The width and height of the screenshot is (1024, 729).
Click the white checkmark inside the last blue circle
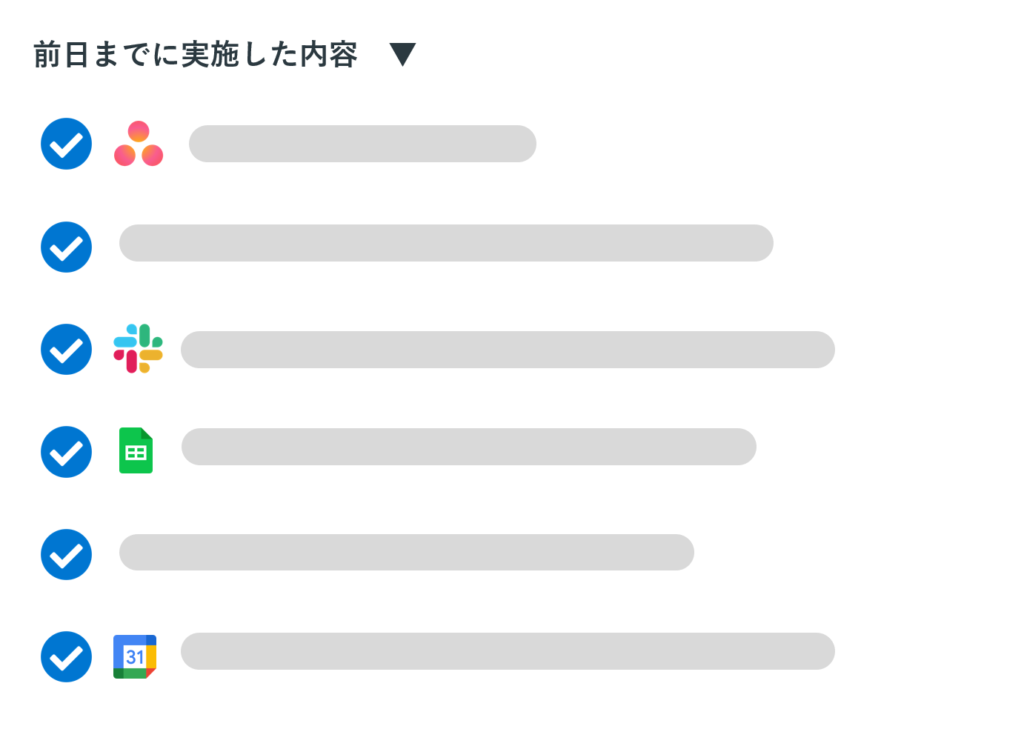point(66,658)
